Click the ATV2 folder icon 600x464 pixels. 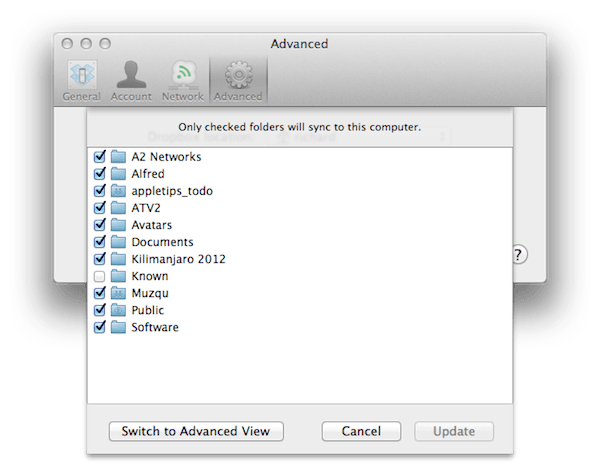coord(118,208)
